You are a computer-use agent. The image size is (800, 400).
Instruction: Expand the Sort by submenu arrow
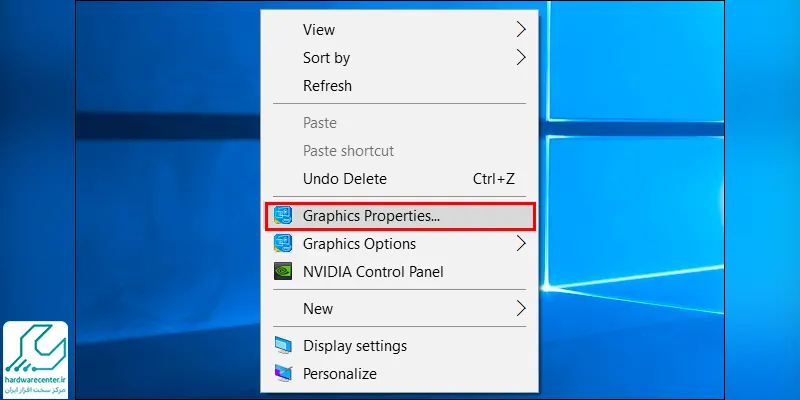[520, 58]
